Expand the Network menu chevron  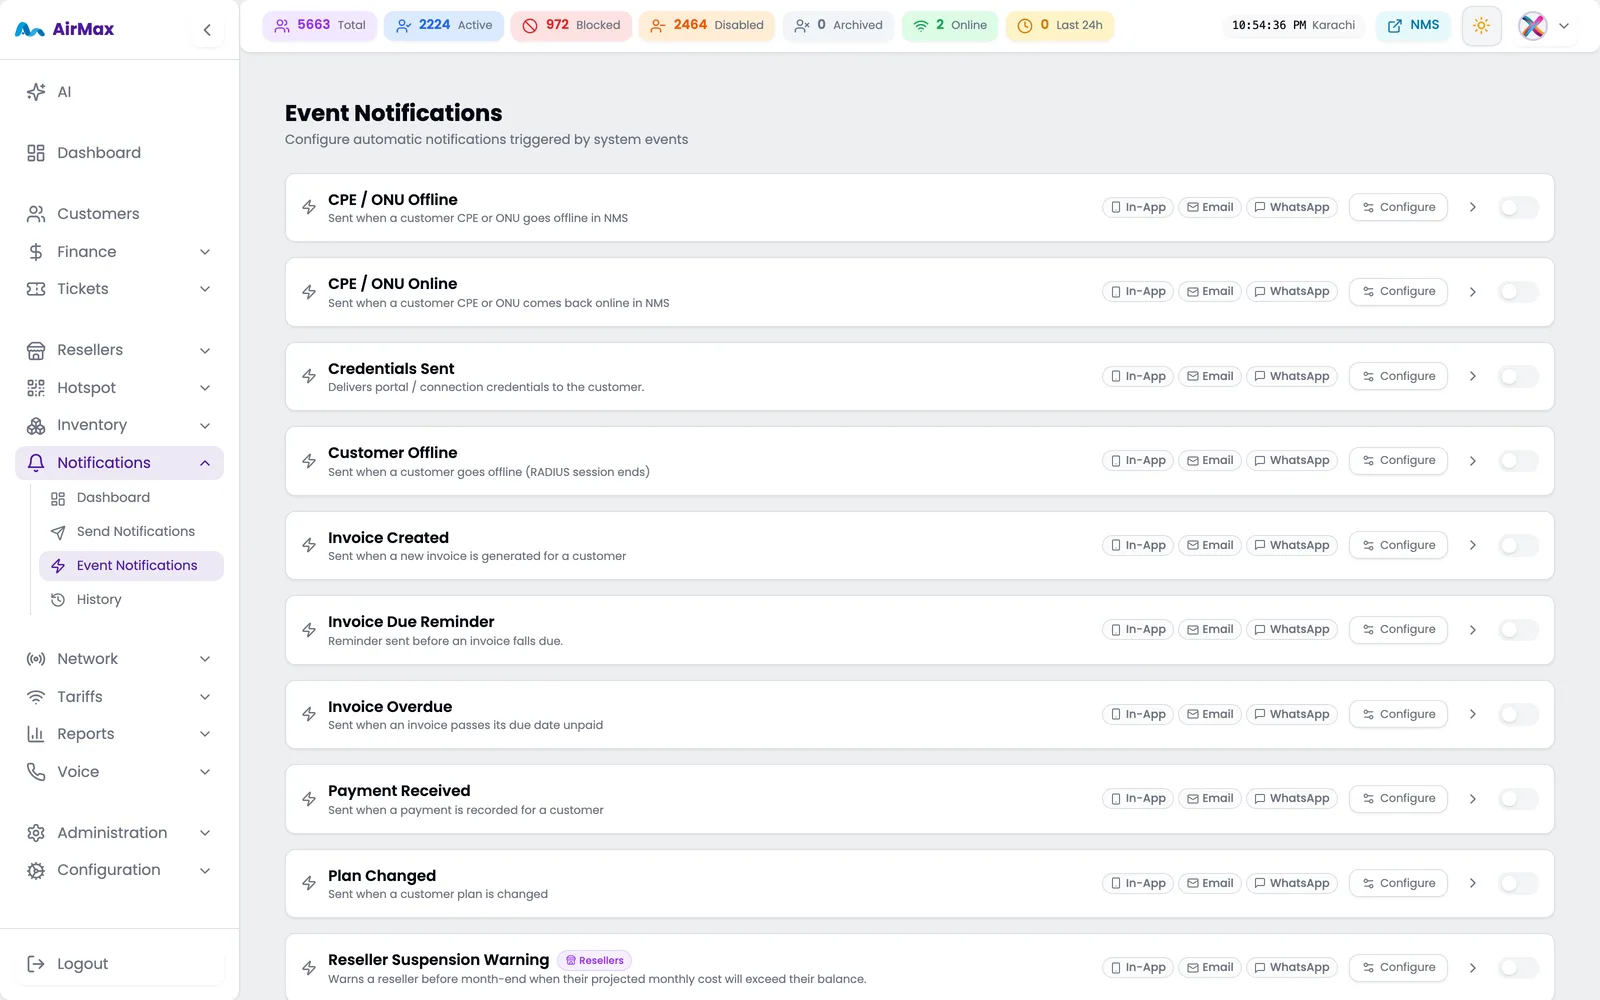pos(205,659)
